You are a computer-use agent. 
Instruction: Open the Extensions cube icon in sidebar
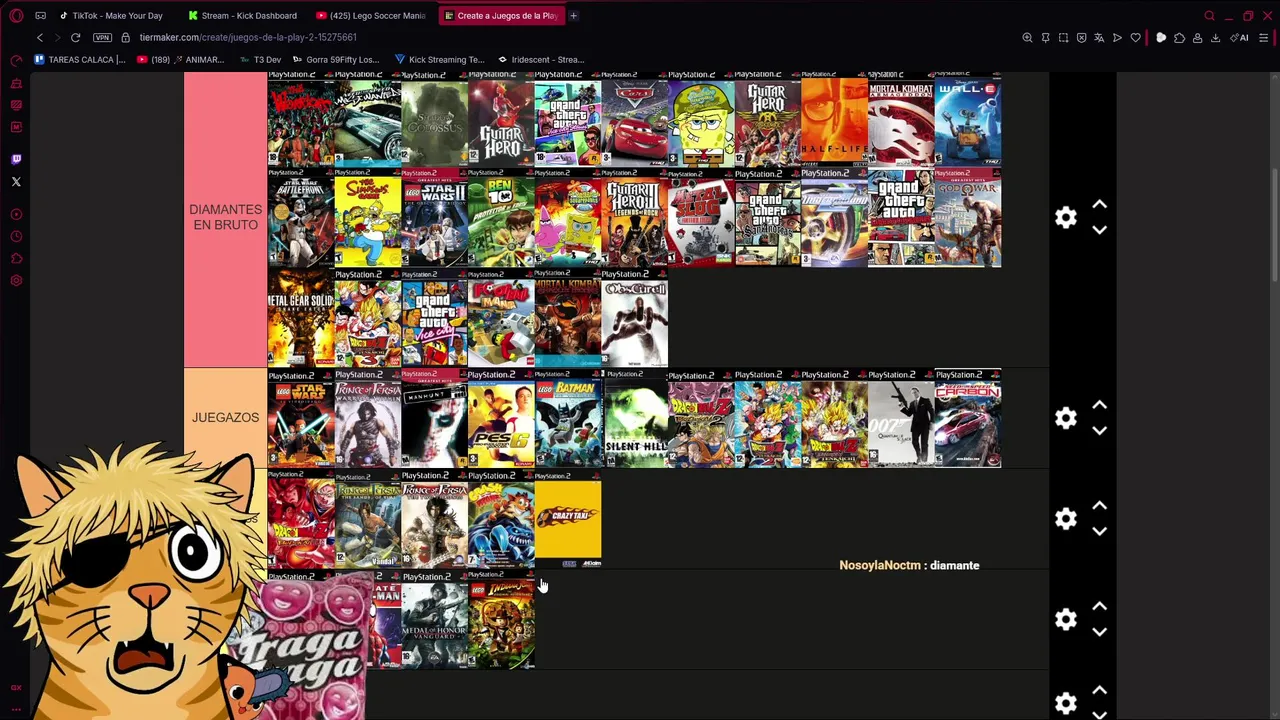point(16,258)
